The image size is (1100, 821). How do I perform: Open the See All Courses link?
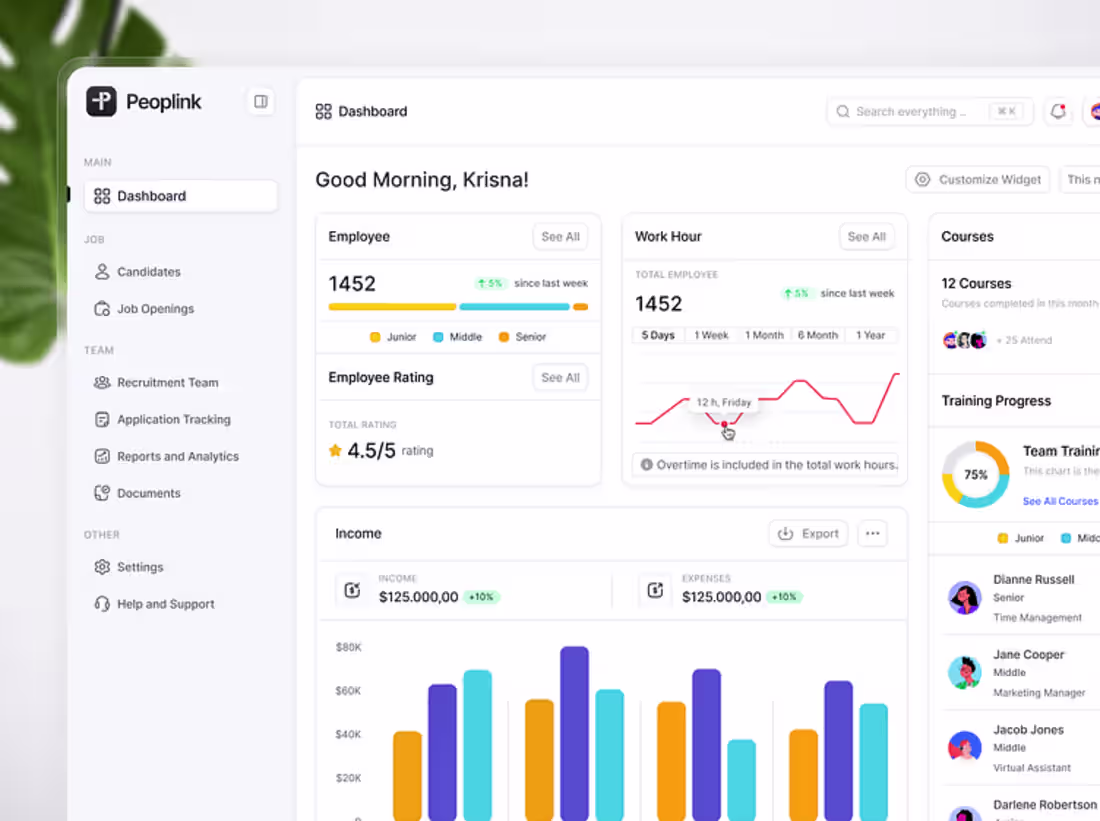1059,501
